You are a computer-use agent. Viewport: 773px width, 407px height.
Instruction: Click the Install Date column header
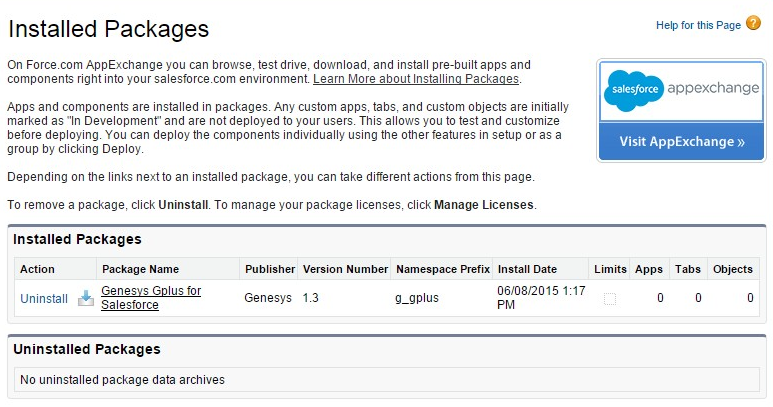point(527,269)
